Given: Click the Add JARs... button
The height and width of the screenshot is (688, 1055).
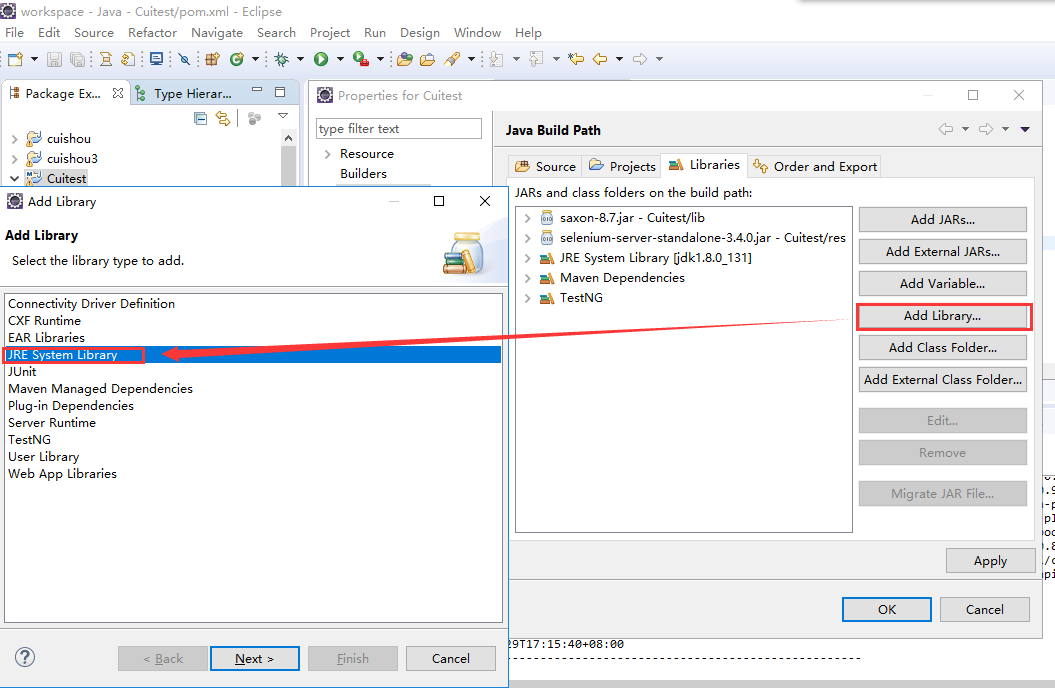Looking at the screenshot, I should 943,219.
